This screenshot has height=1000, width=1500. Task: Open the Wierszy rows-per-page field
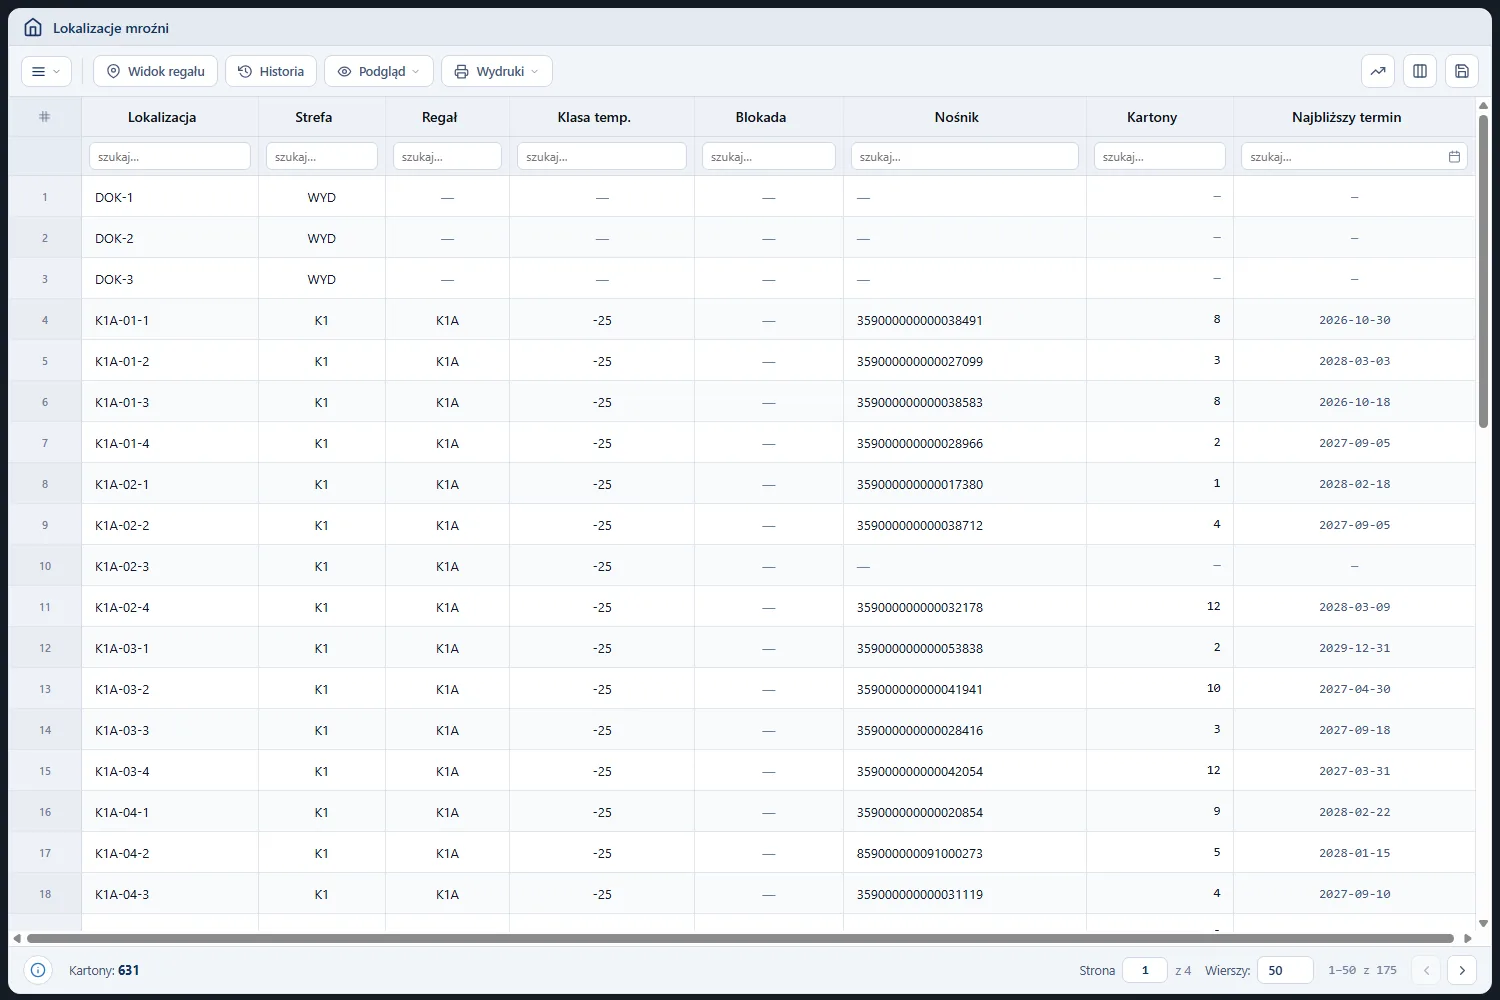point(1285,970)
